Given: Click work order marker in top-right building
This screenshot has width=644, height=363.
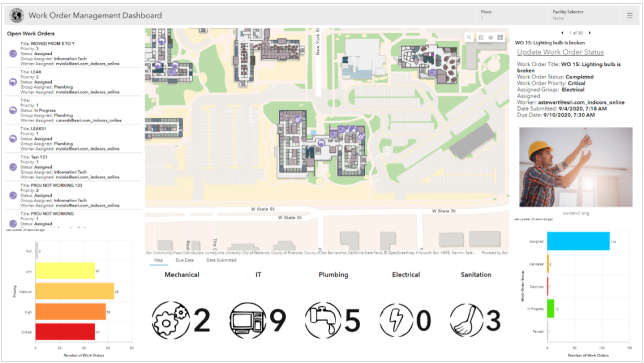Looking at the screenshot, I should pyautogui.click(x=433, y=72).
